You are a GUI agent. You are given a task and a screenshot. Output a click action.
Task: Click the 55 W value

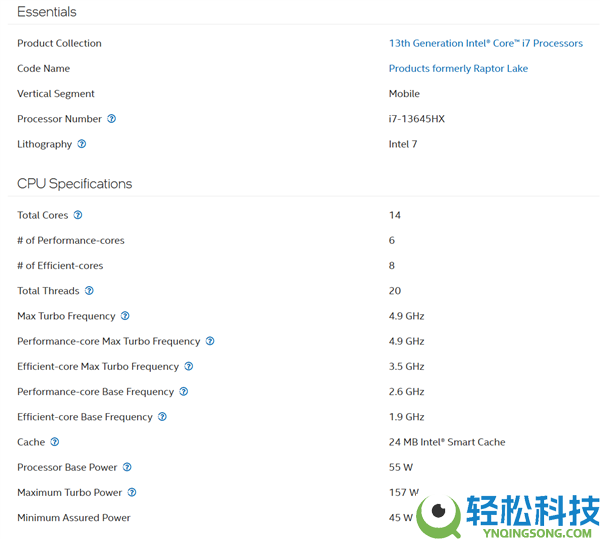[x=401, y=467]
